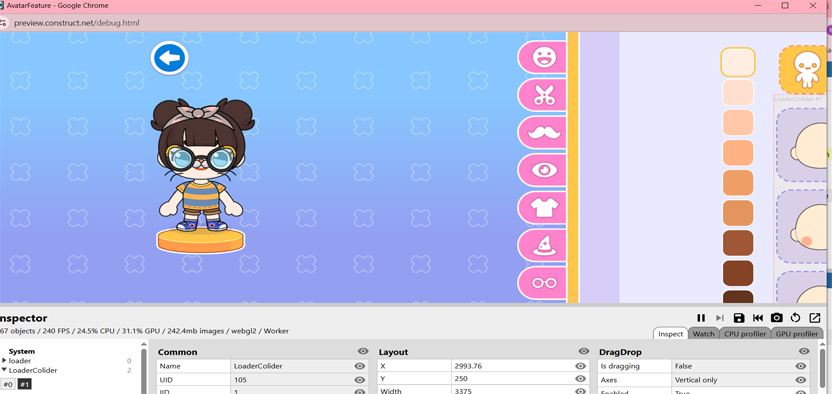This screenshot has height=394, width=832.
Task: Save the game state with disk icon
Action: click(x=739, y=318)
